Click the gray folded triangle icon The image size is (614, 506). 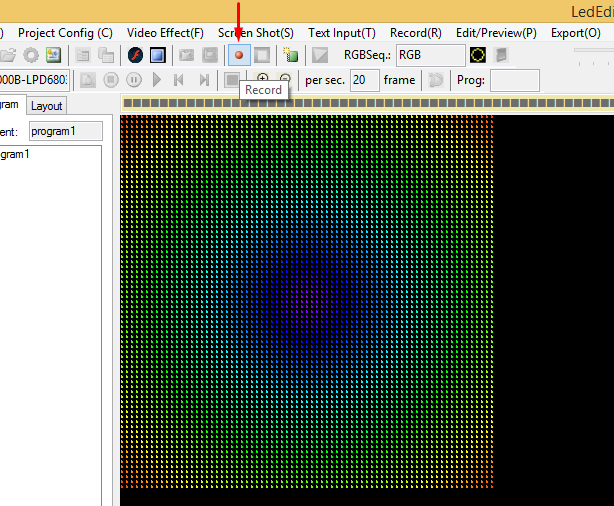pyautogui.click(x=320, y=55)
